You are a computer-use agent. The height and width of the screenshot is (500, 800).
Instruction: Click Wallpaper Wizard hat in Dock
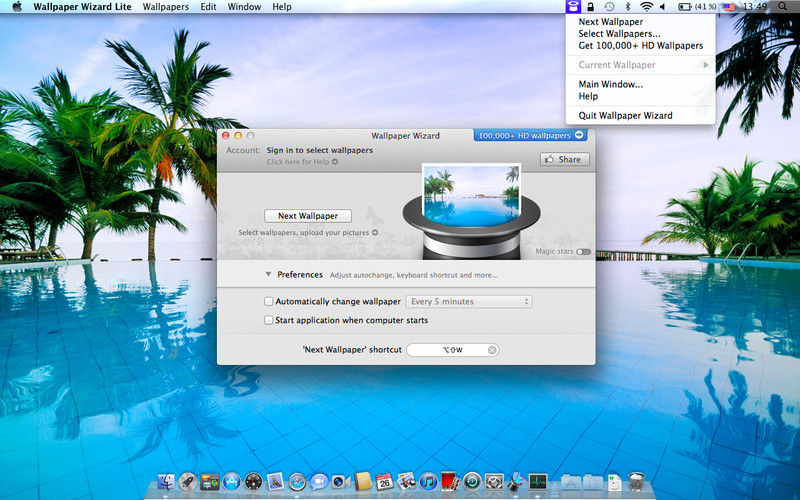tap(516, 481)
